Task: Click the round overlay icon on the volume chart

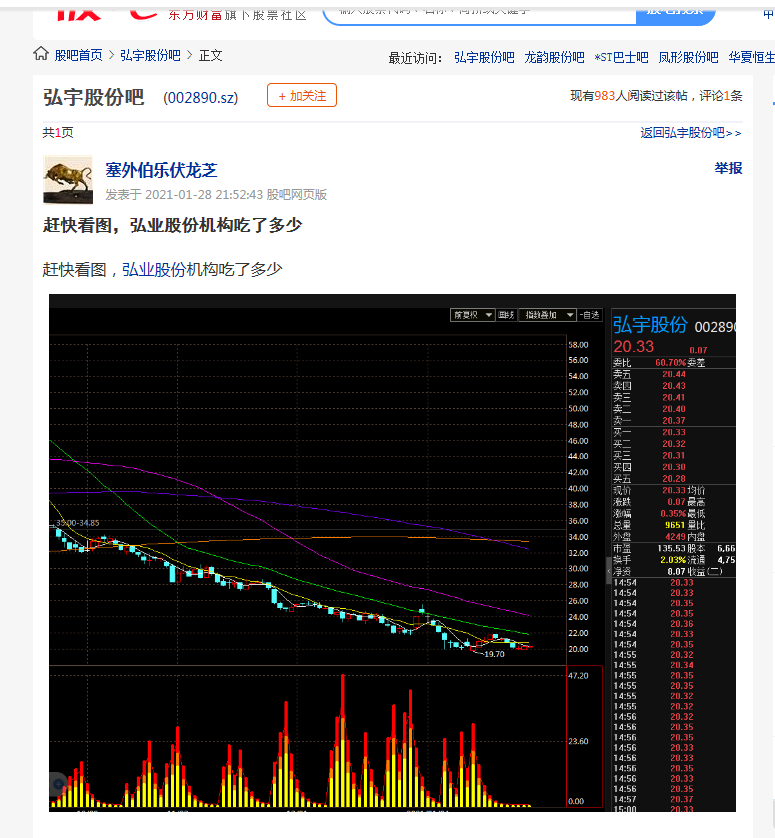Action: pos(58,785)
